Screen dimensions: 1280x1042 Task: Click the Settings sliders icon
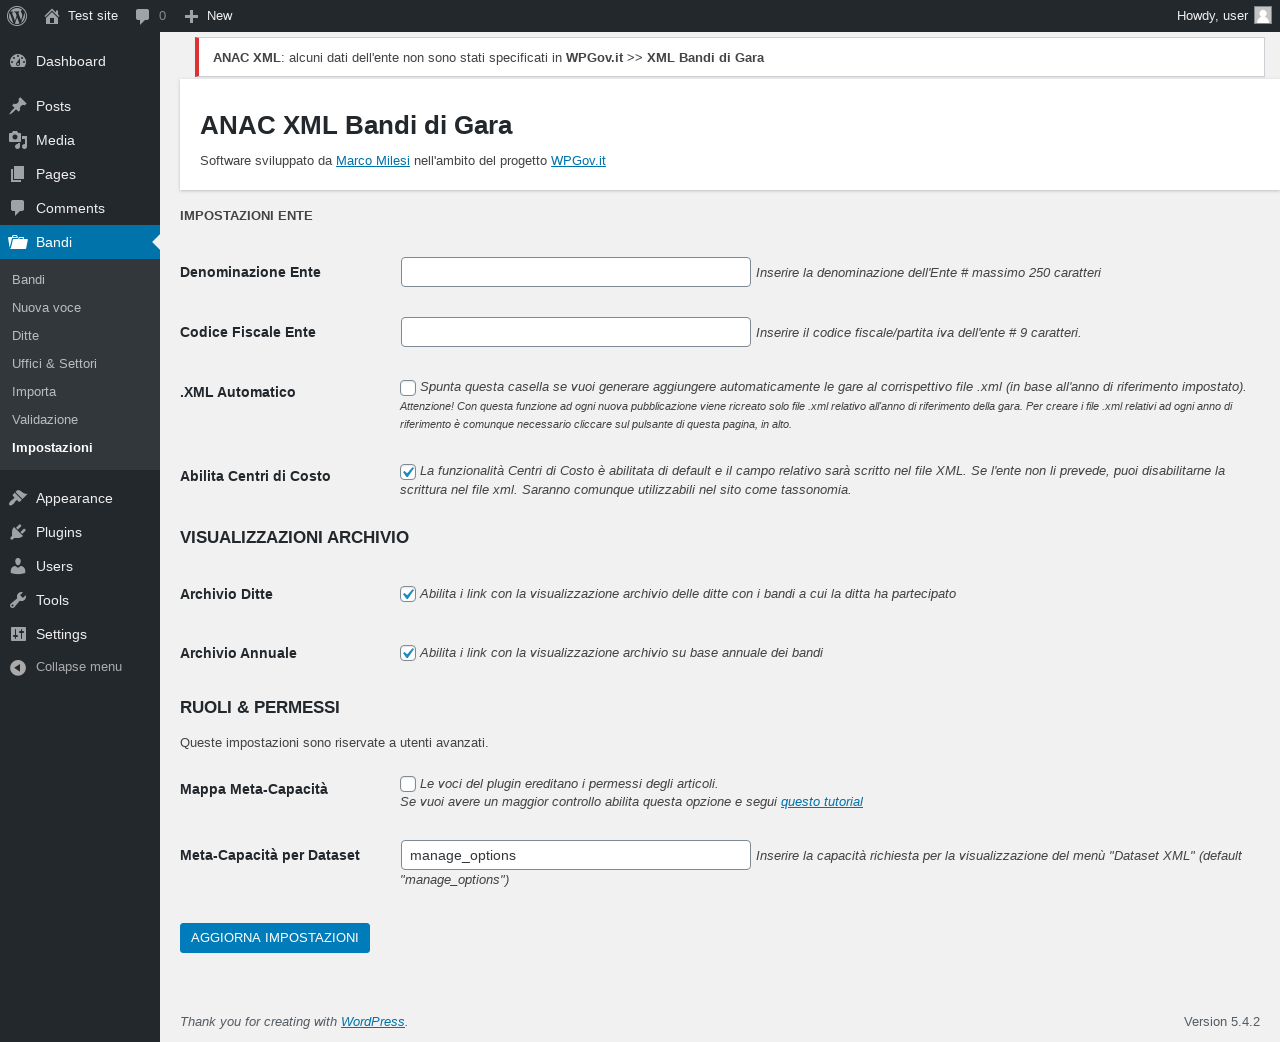point(18,634)
